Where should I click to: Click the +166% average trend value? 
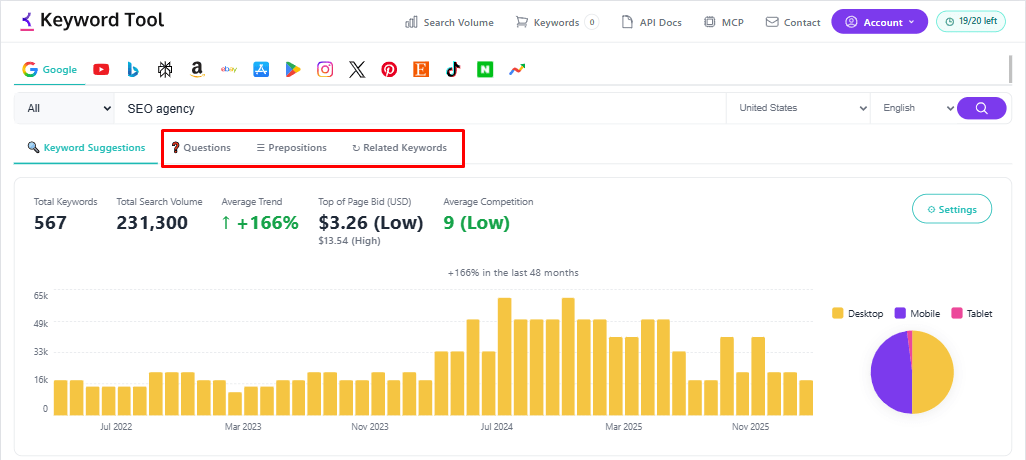(260, 222)
